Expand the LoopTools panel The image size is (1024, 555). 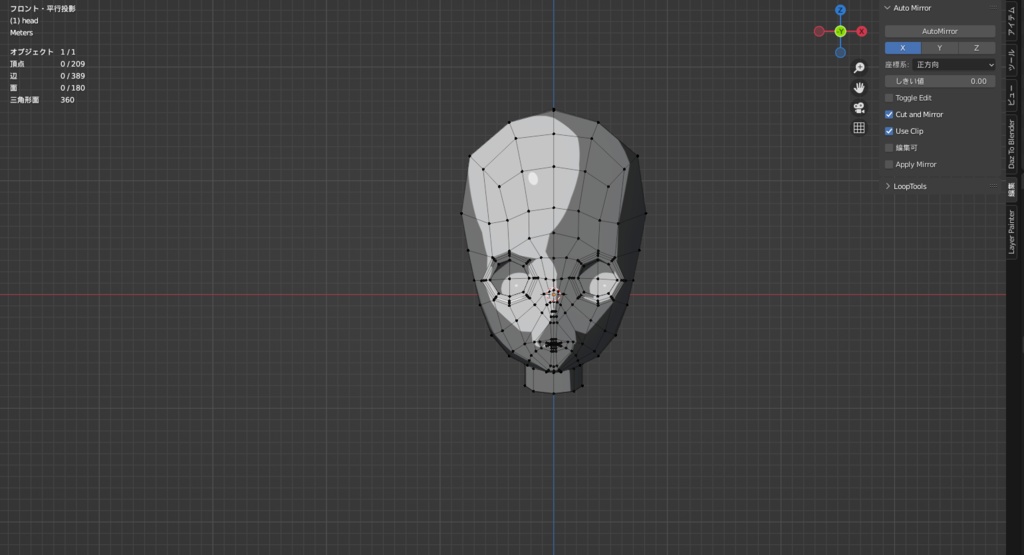click(888, 186)
